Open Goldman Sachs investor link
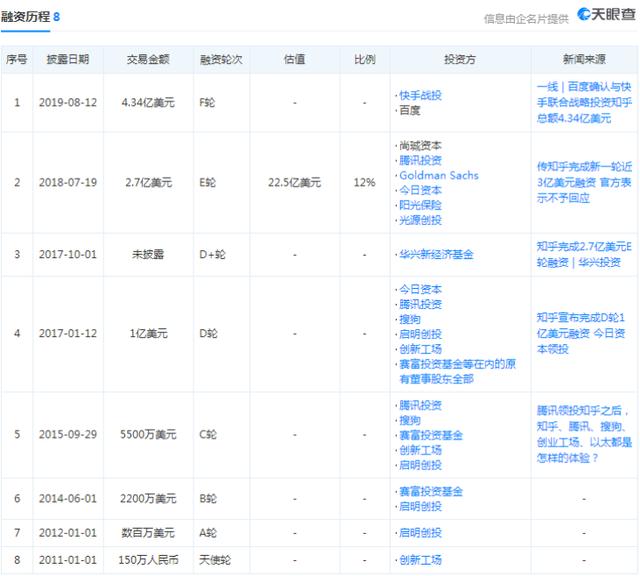 pyautogui.click(x=439, y=176)
